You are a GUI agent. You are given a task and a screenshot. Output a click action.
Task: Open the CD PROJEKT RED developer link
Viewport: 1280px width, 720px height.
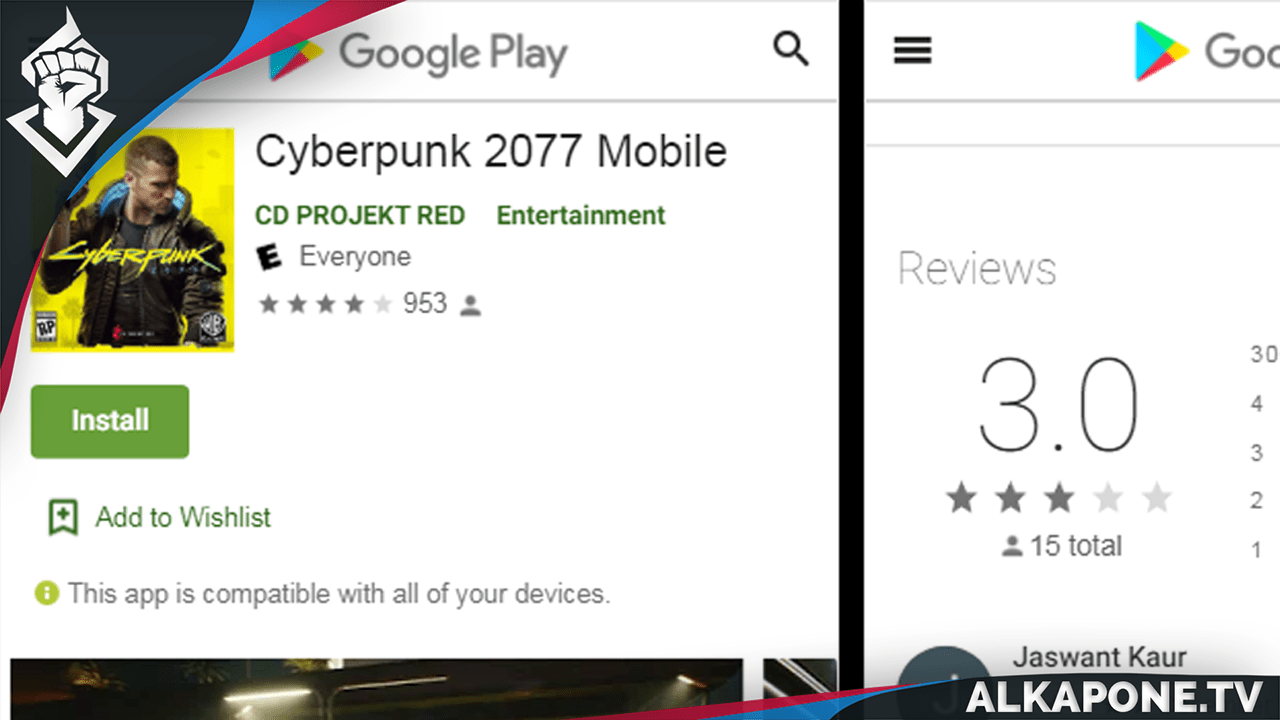coord(360,215)
